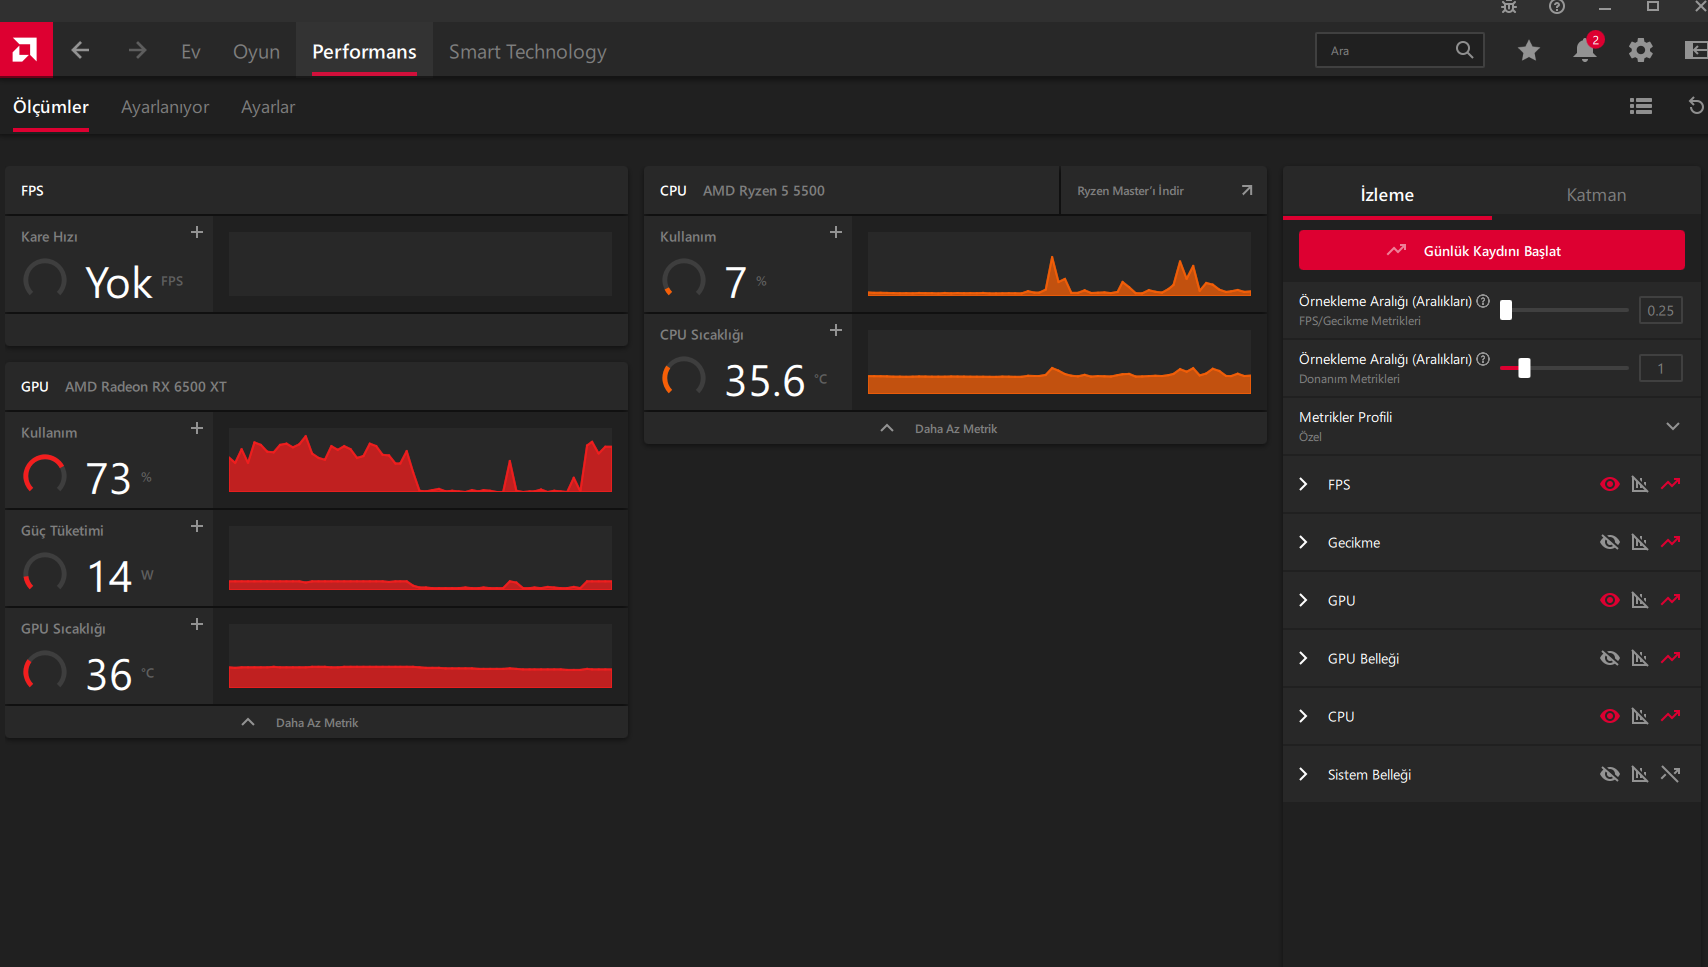1708x967 pixels.
Task: Open the Ev tab
Action: [x=191, y=52]
